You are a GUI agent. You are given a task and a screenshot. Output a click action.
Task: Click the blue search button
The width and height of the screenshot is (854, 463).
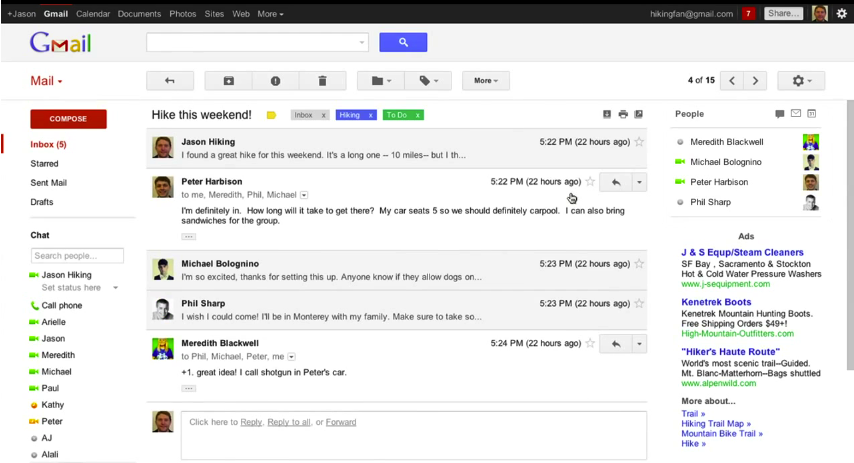(x=403, y=42)
